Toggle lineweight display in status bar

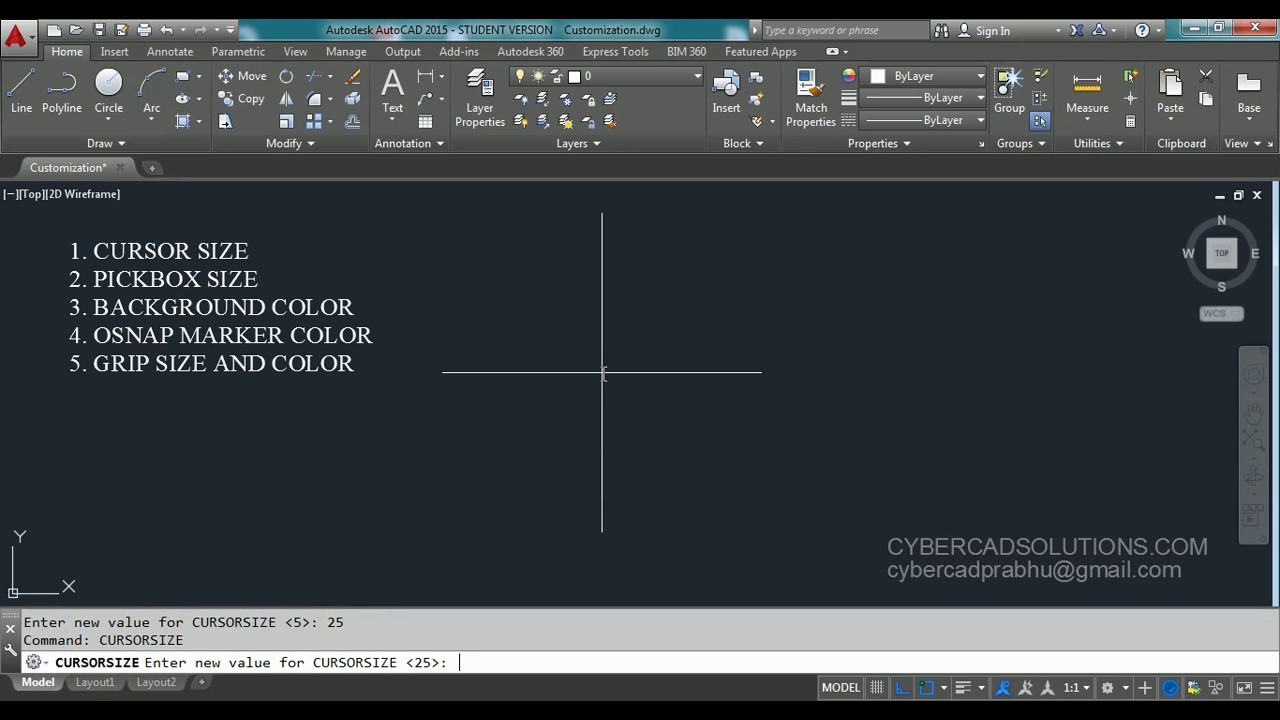tap(963, 688)
